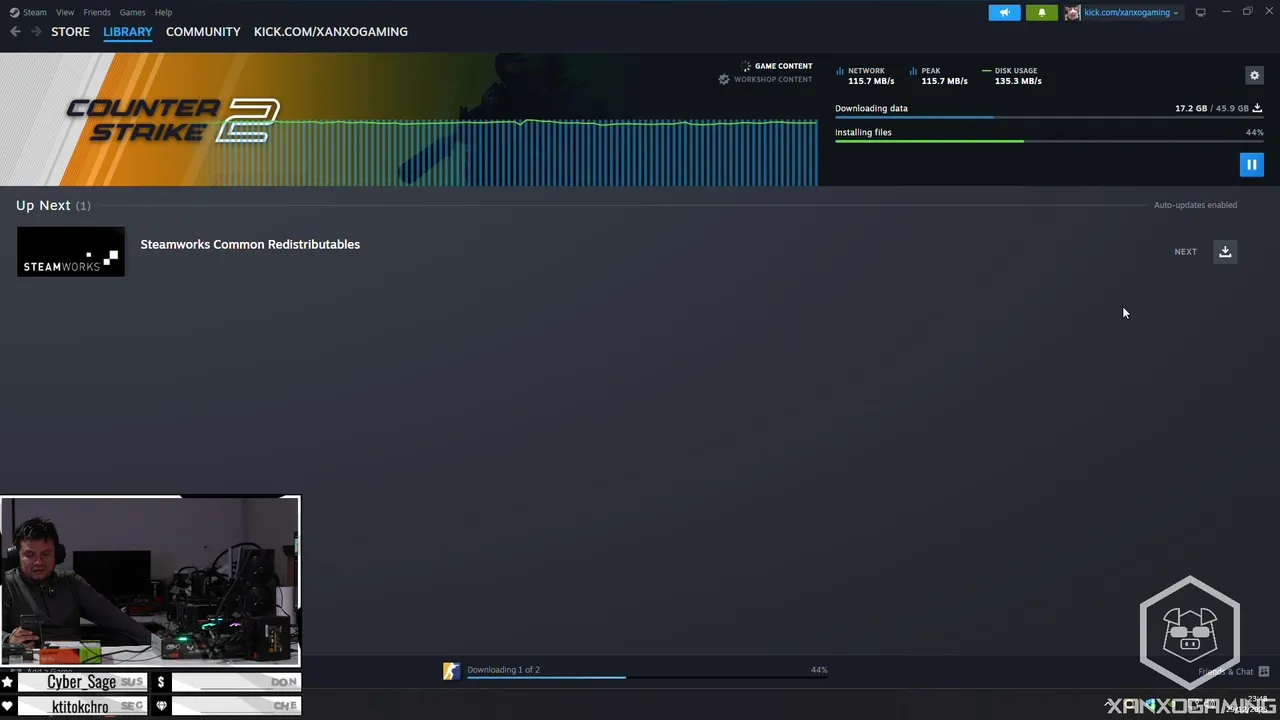Open the Steam menu

35,12
